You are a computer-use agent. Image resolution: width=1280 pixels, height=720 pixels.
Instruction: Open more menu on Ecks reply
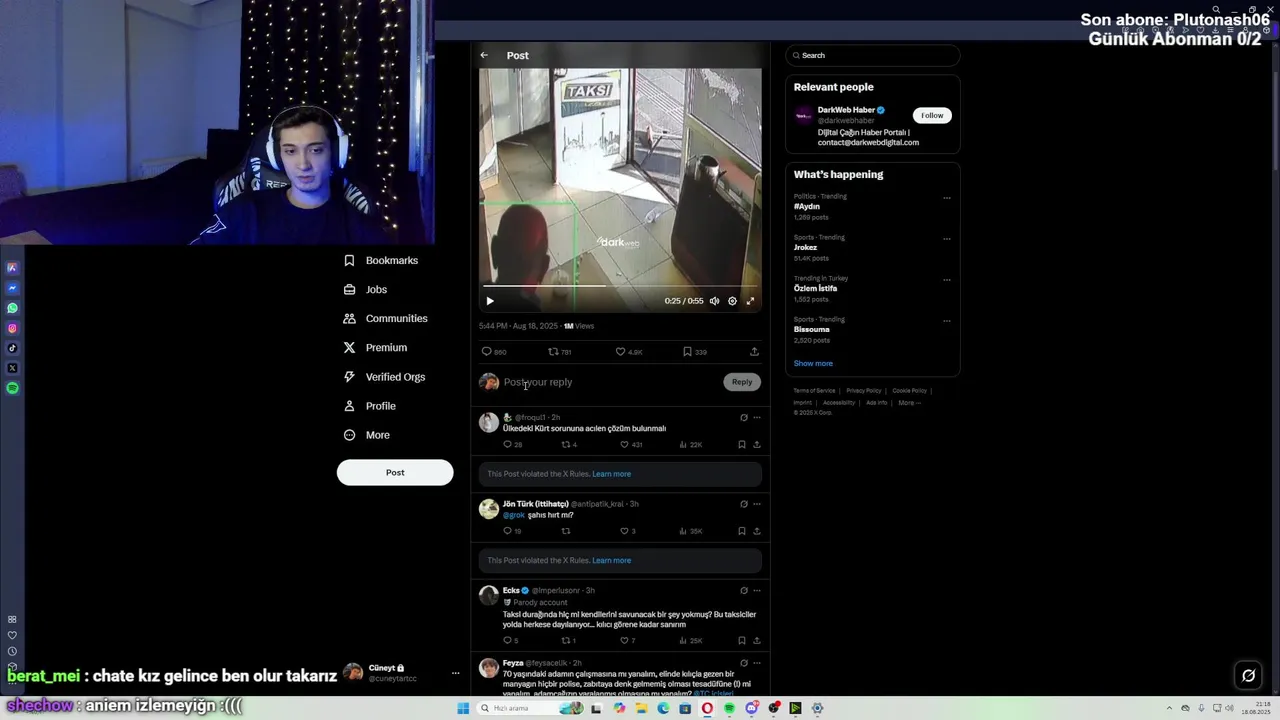[757, 590]
